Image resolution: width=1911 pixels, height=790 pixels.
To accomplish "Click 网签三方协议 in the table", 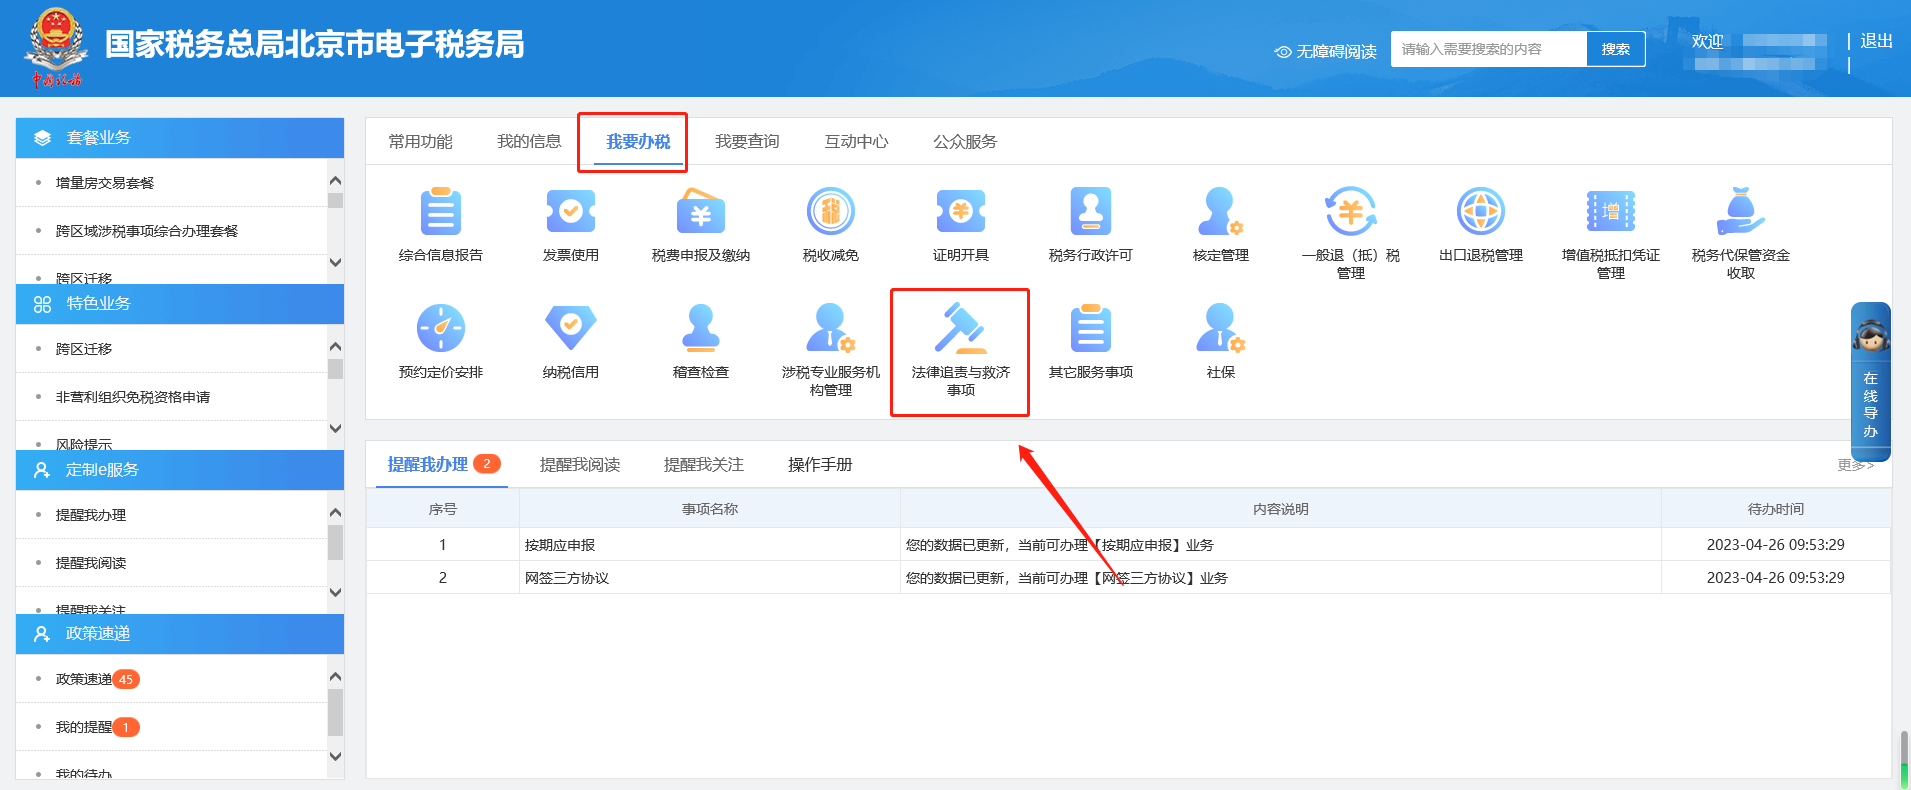I will pos(567,578).
